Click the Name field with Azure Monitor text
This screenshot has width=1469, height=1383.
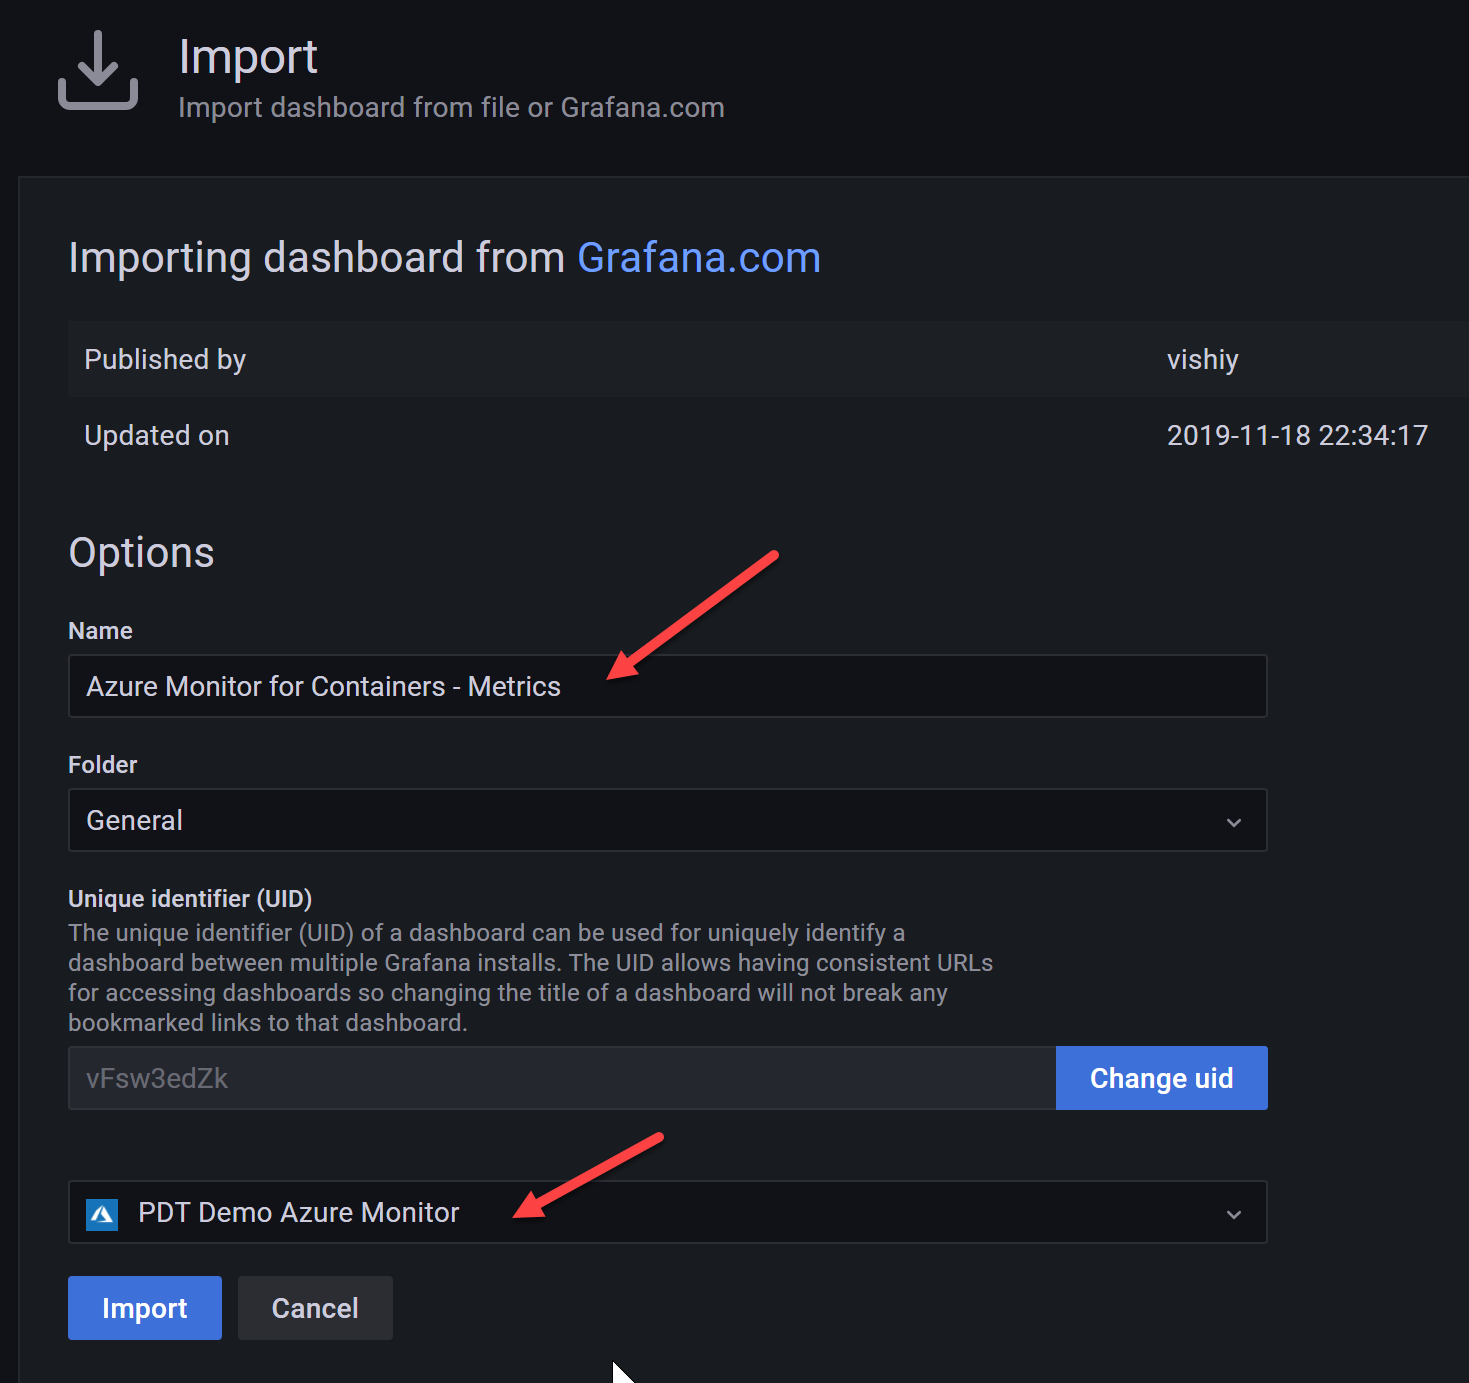tap(667, 686)
